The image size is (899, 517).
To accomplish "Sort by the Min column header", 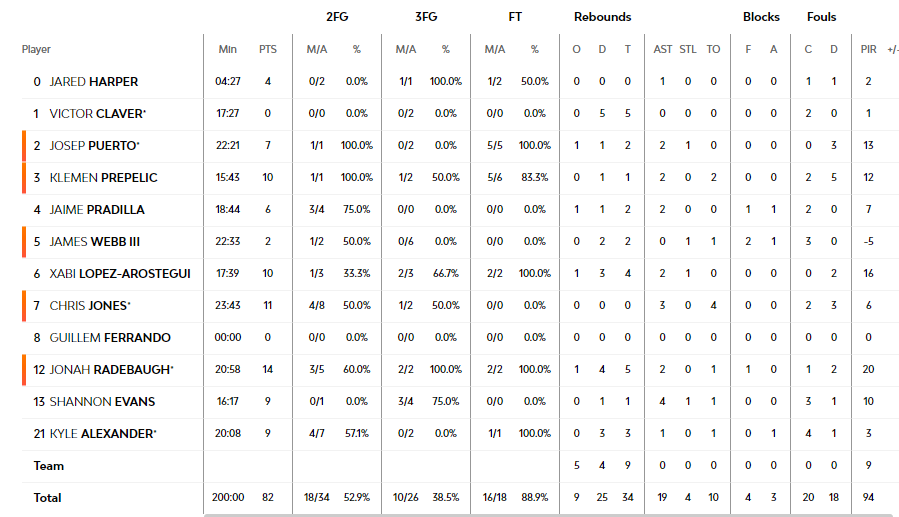I will [x=228, y=50].
